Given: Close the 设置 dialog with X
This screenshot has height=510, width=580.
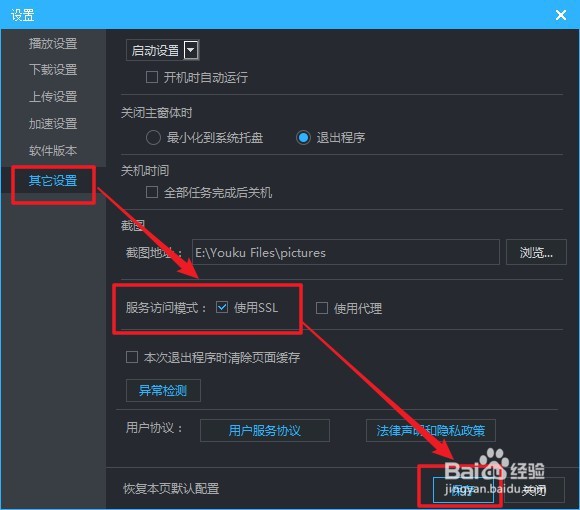Looking at the screenshot, I should (561, 15).
